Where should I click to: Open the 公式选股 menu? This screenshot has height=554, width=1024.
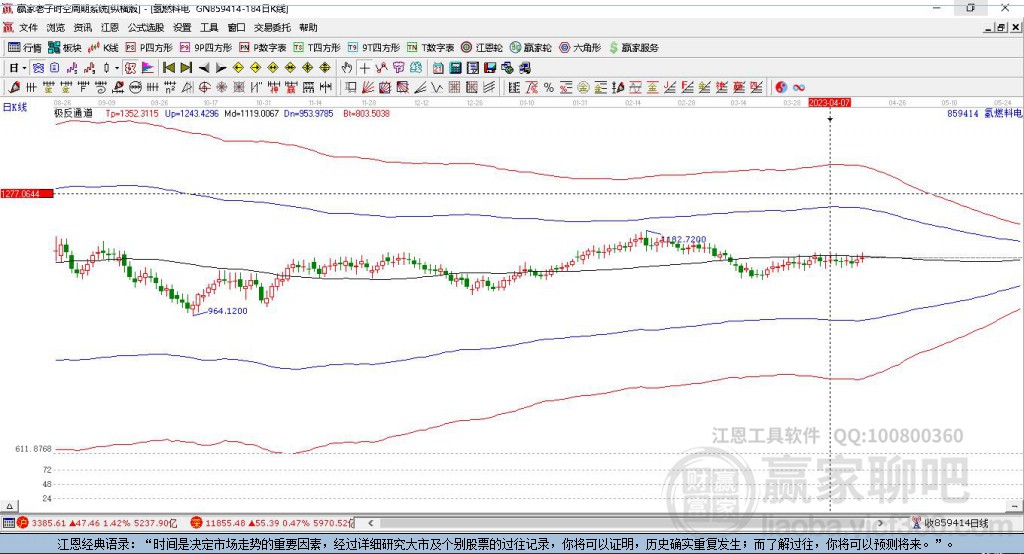146,27
